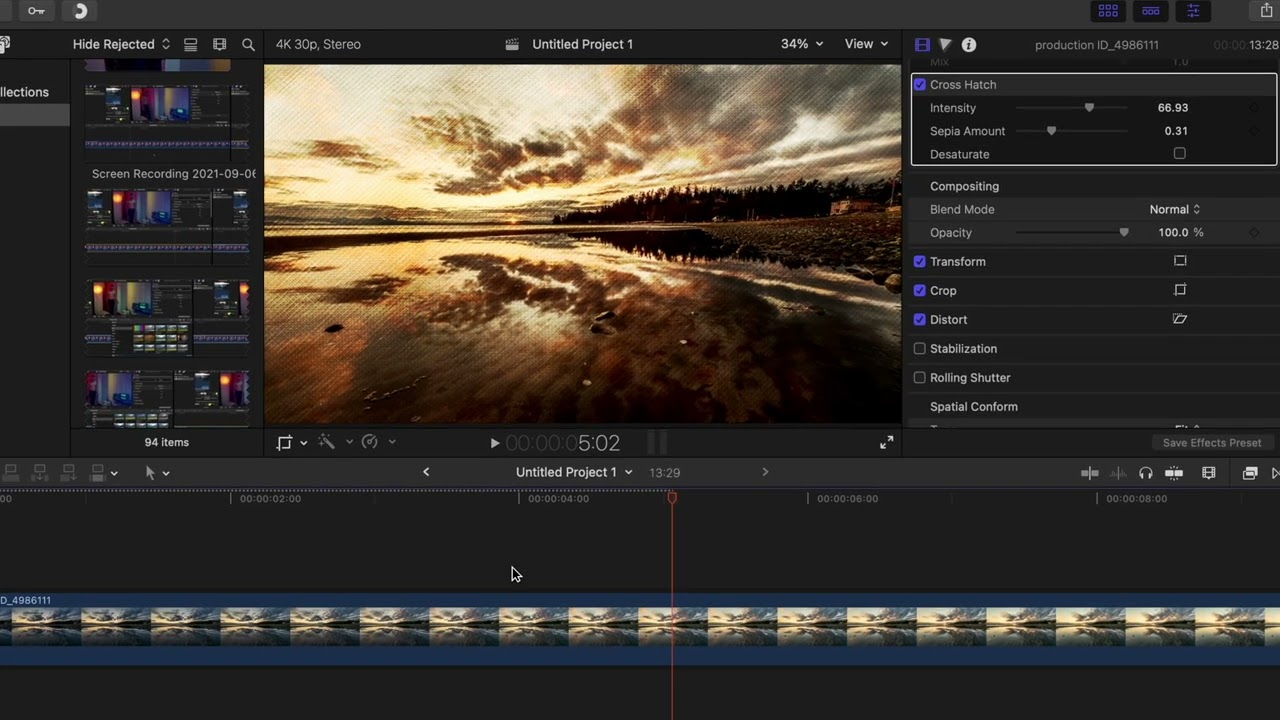Open the Blend Mode Normal dropdown
This screenshot has height=720, width=1280.
[x=1174, y=210]
